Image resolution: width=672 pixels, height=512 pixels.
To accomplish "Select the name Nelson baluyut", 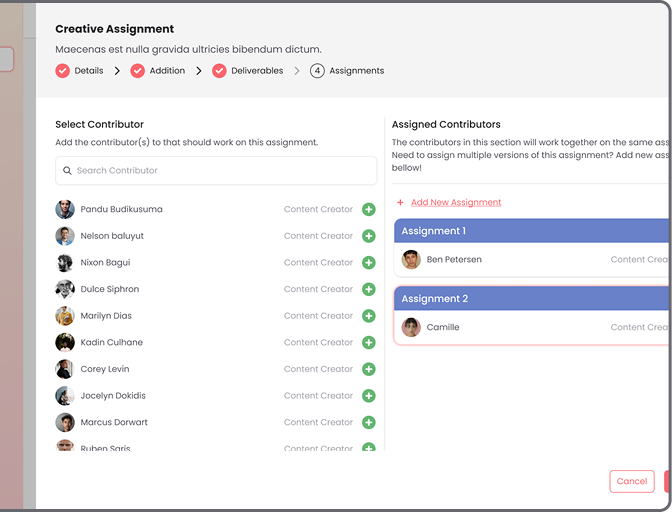I will [x=112, y=236].
